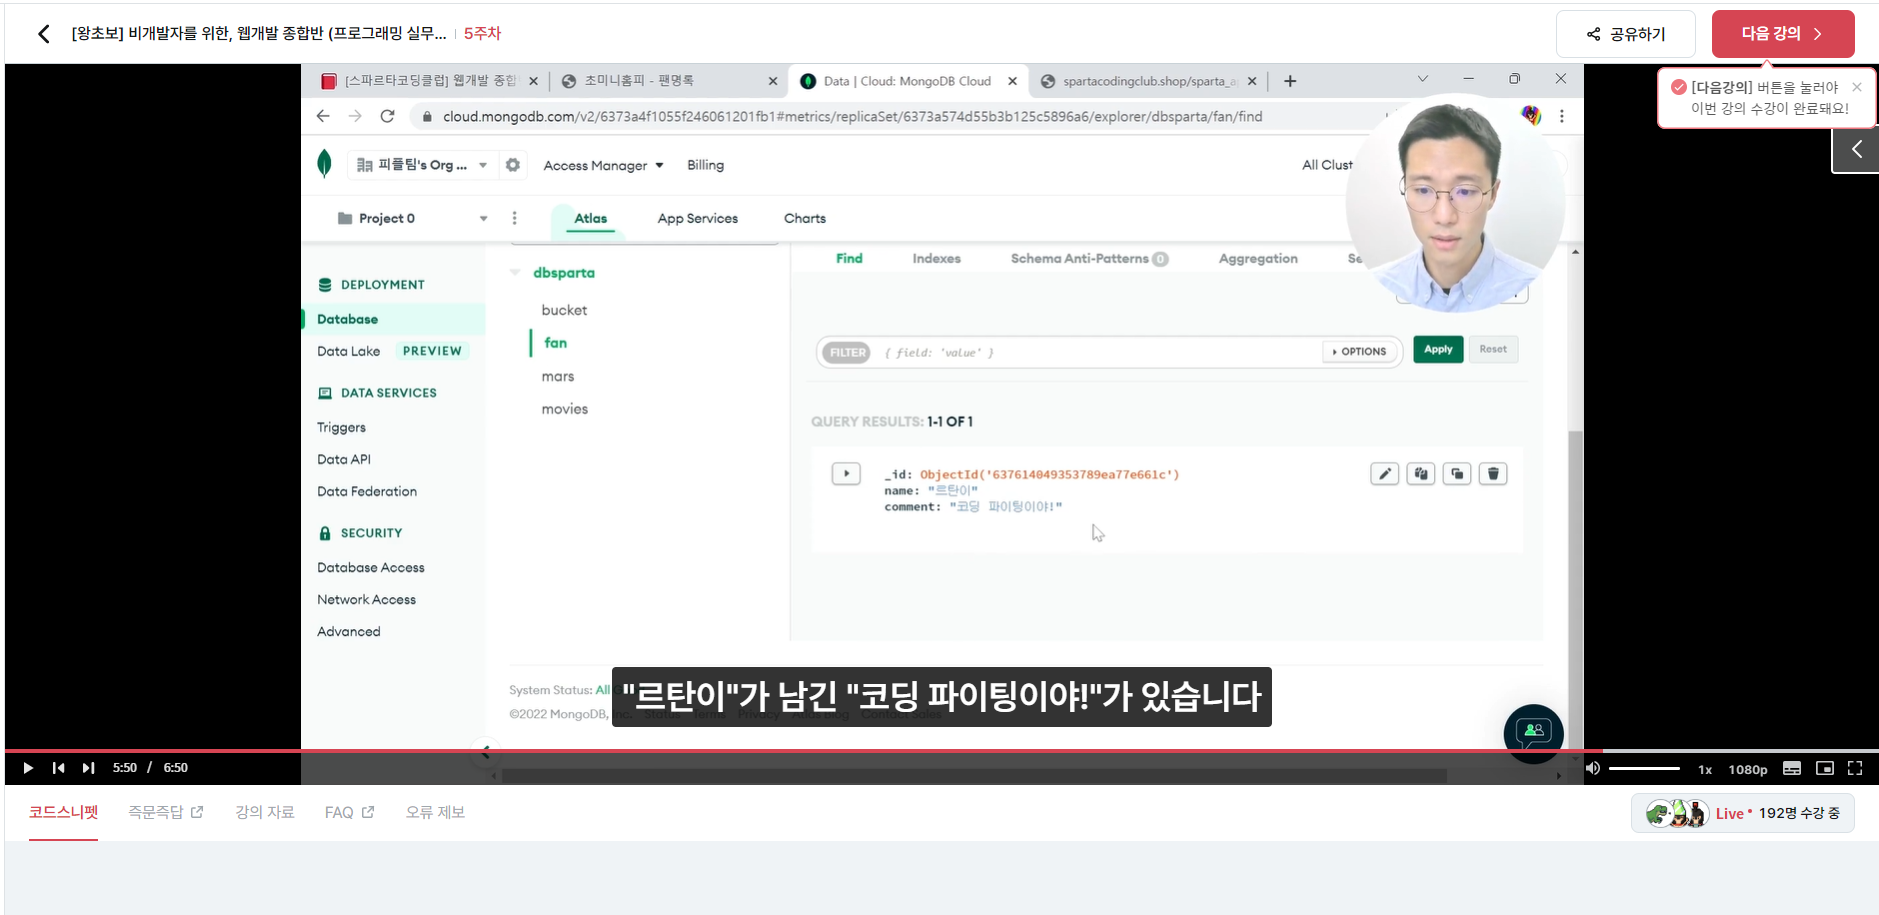Open Advanced security settings

coord(348,631)
